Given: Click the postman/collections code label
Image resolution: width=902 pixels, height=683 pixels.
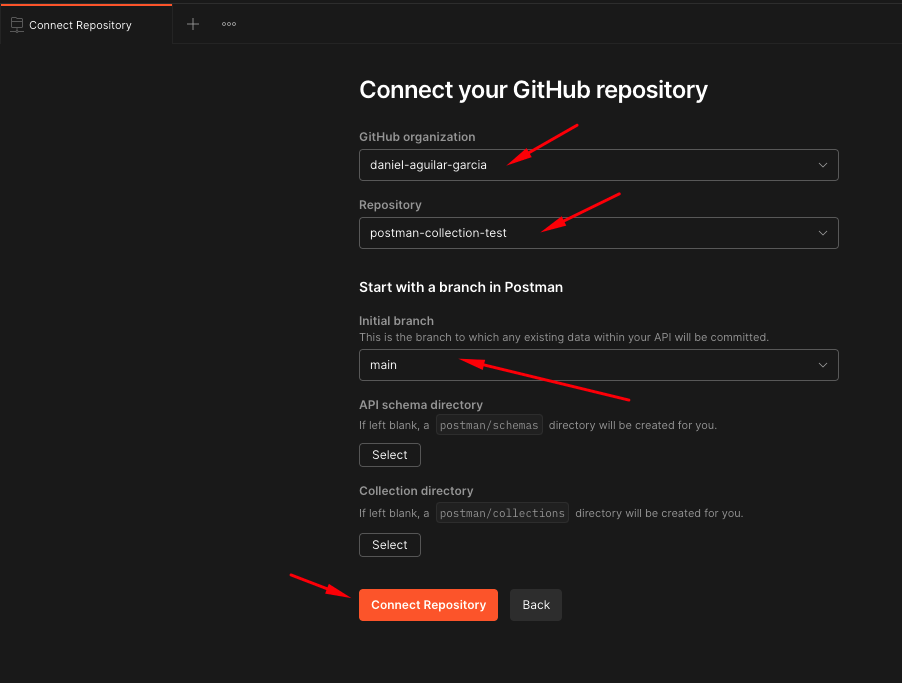Looking at the screenshot, I should [502, 513].
